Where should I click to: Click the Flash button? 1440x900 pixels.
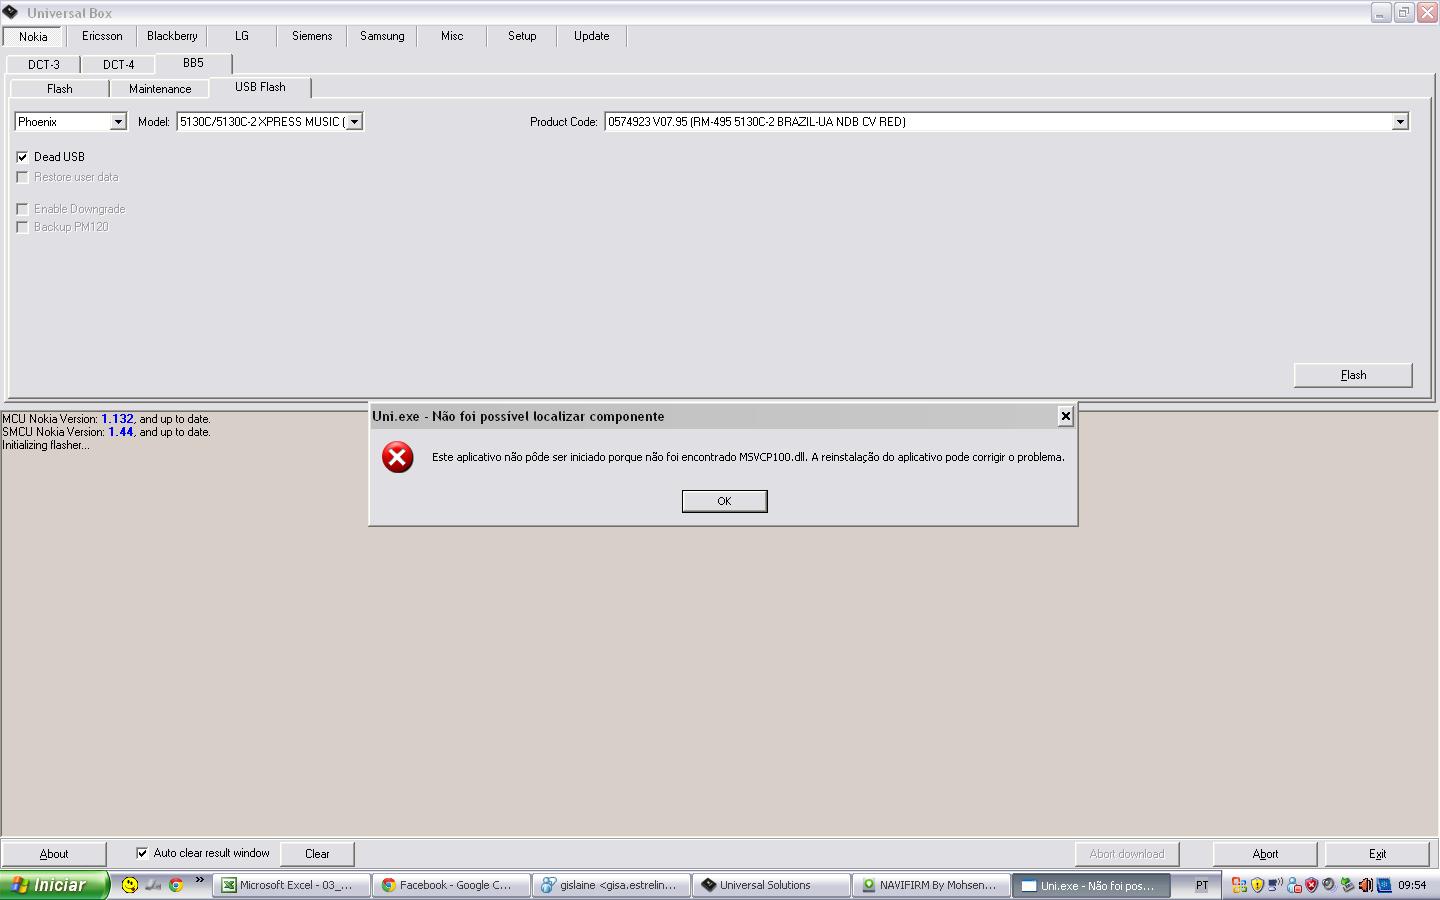pyautogui.click(x=1352, y=375)
